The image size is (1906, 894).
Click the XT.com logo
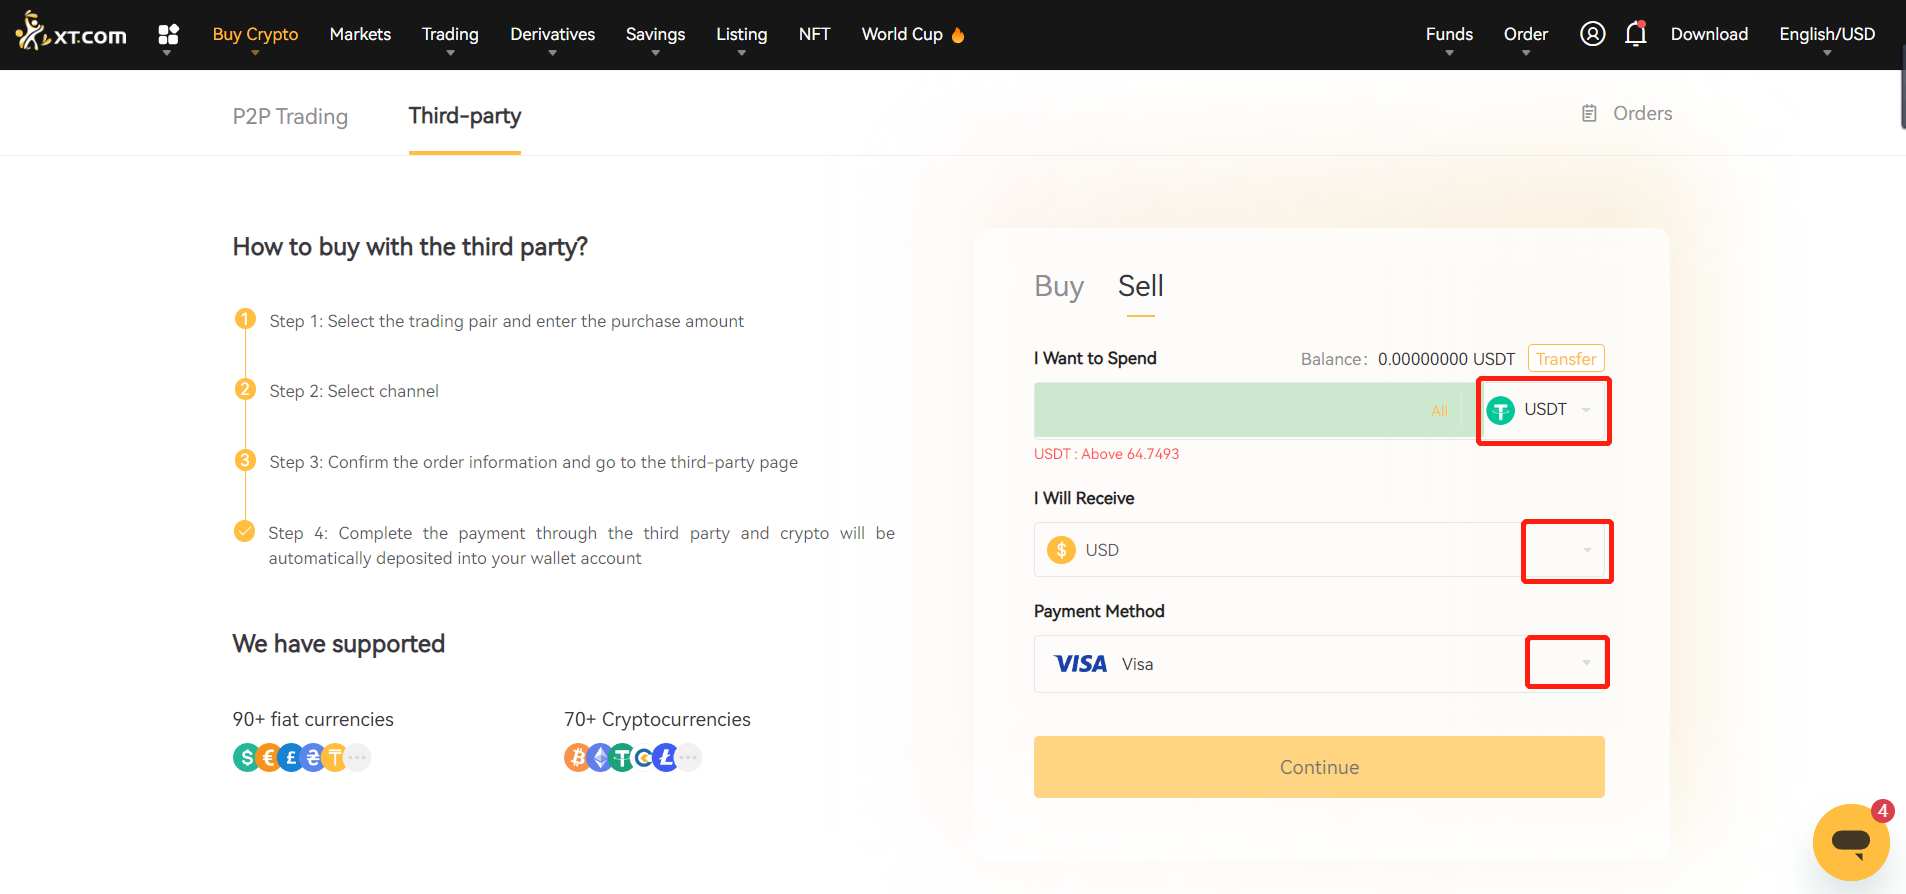[71, 32]
